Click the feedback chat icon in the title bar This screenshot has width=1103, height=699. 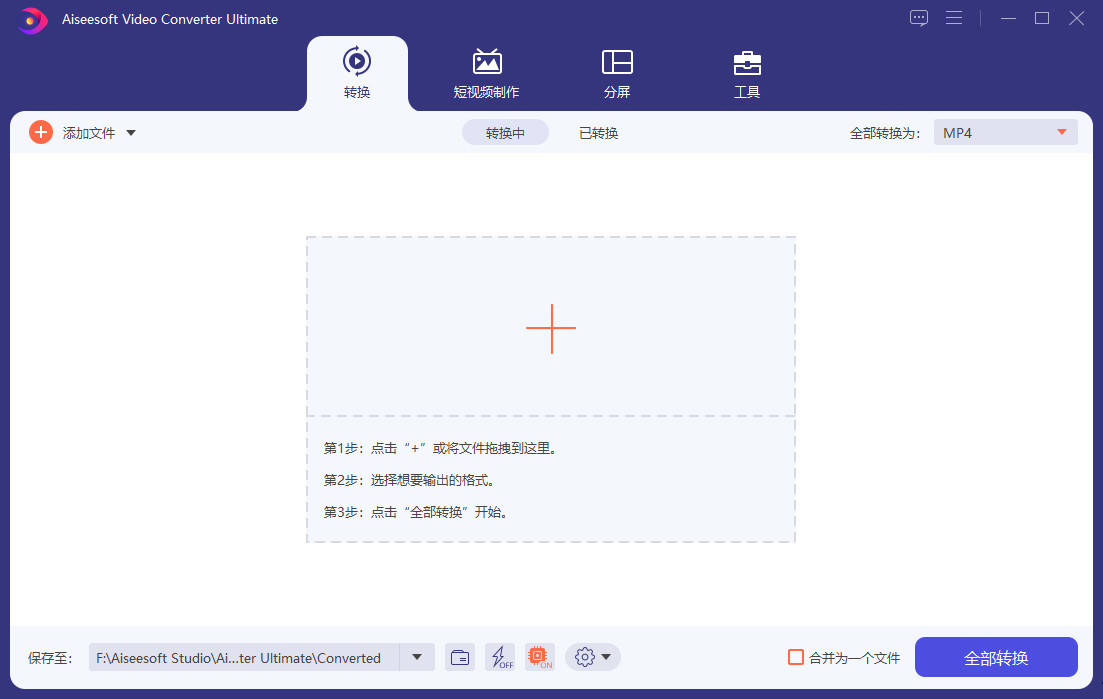coord(918,18)
